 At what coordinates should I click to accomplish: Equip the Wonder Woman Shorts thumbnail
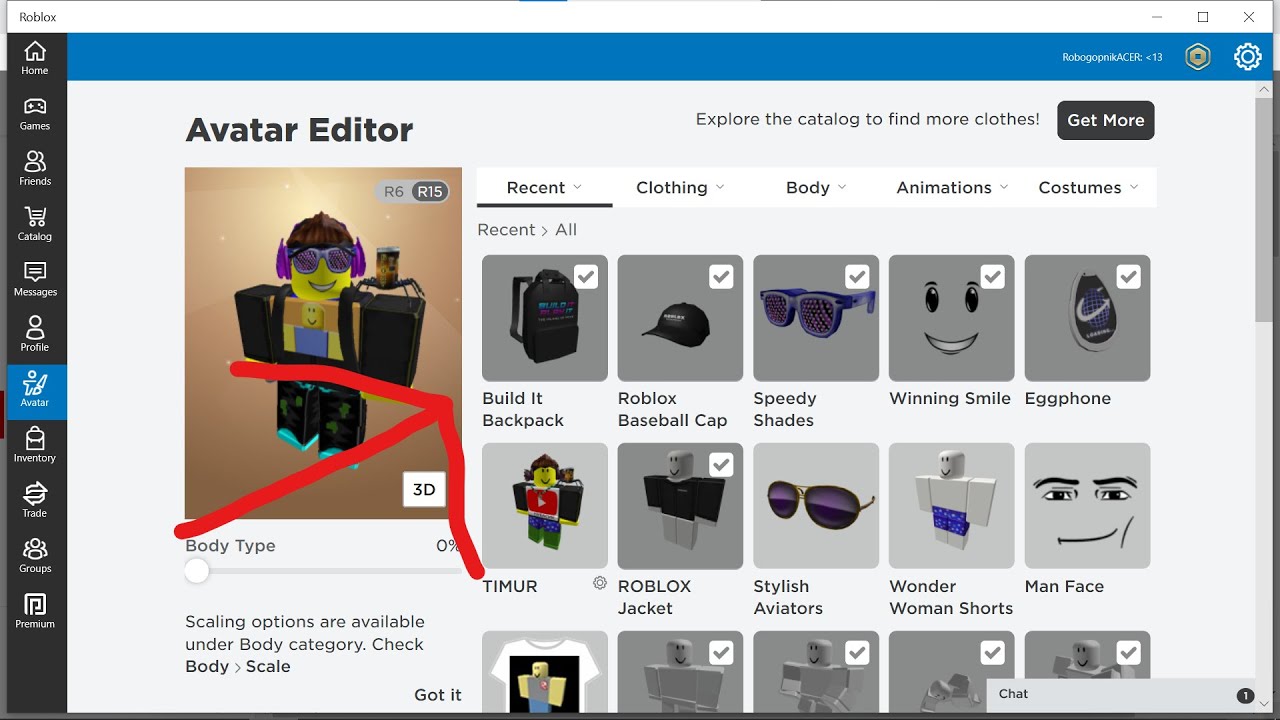click(952, 506)
